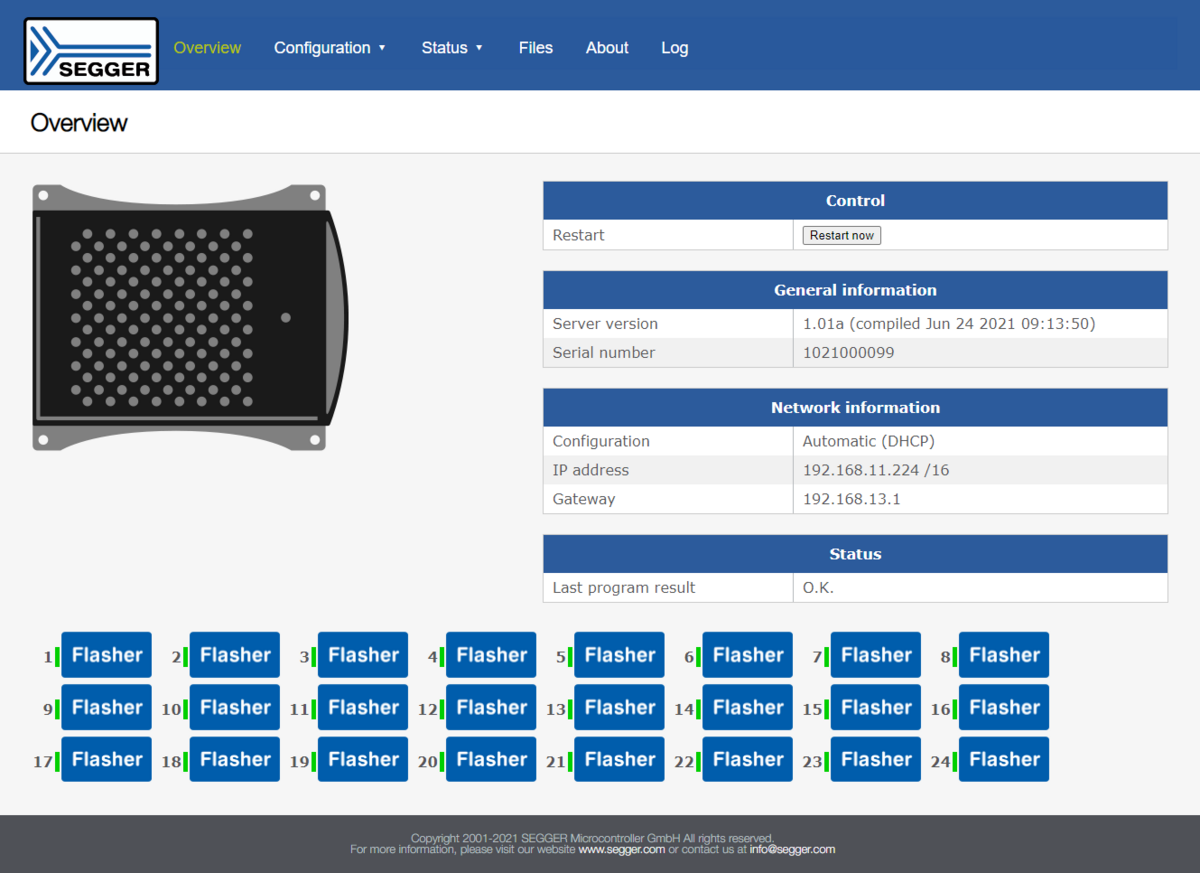Go to the Overview tab
This screenshot has width=1200, height=873.
click(x=207, y=48)
